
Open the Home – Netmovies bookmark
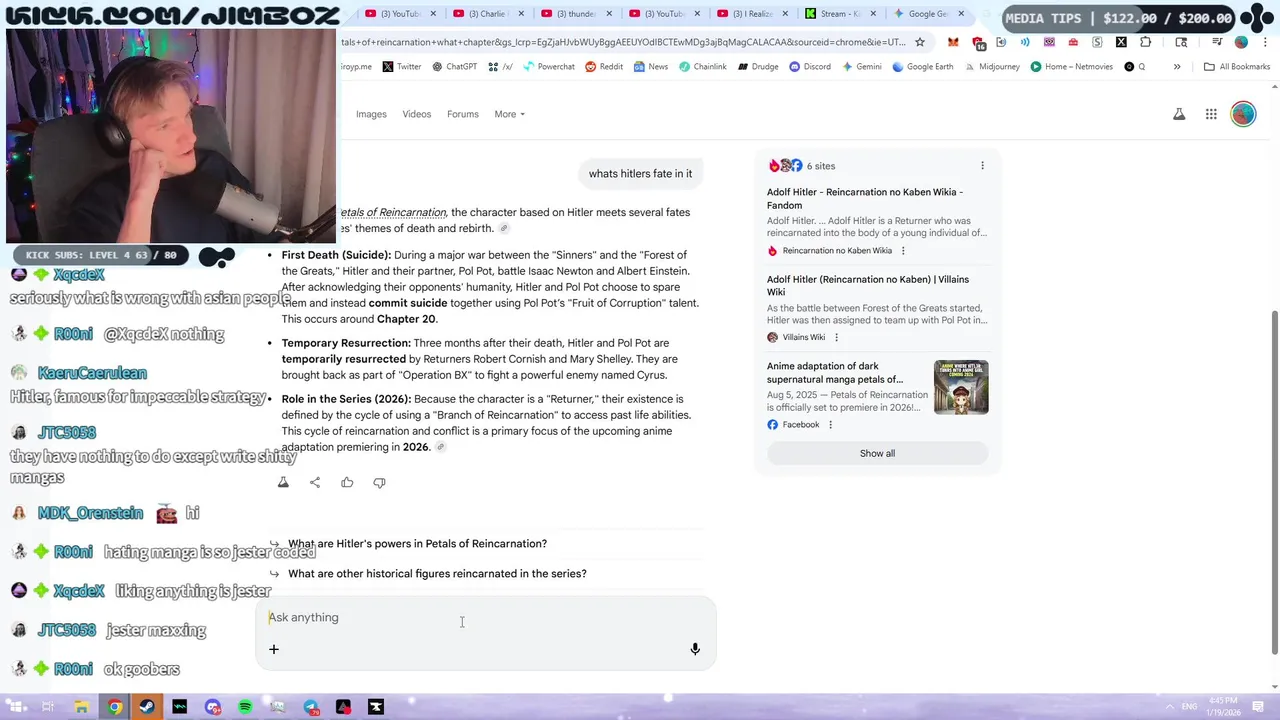pos(1071,66)
